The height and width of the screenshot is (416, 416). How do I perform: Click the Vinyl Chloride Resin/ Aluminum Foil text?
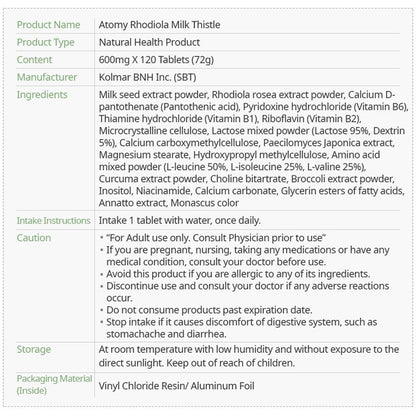tap(176, 386)
